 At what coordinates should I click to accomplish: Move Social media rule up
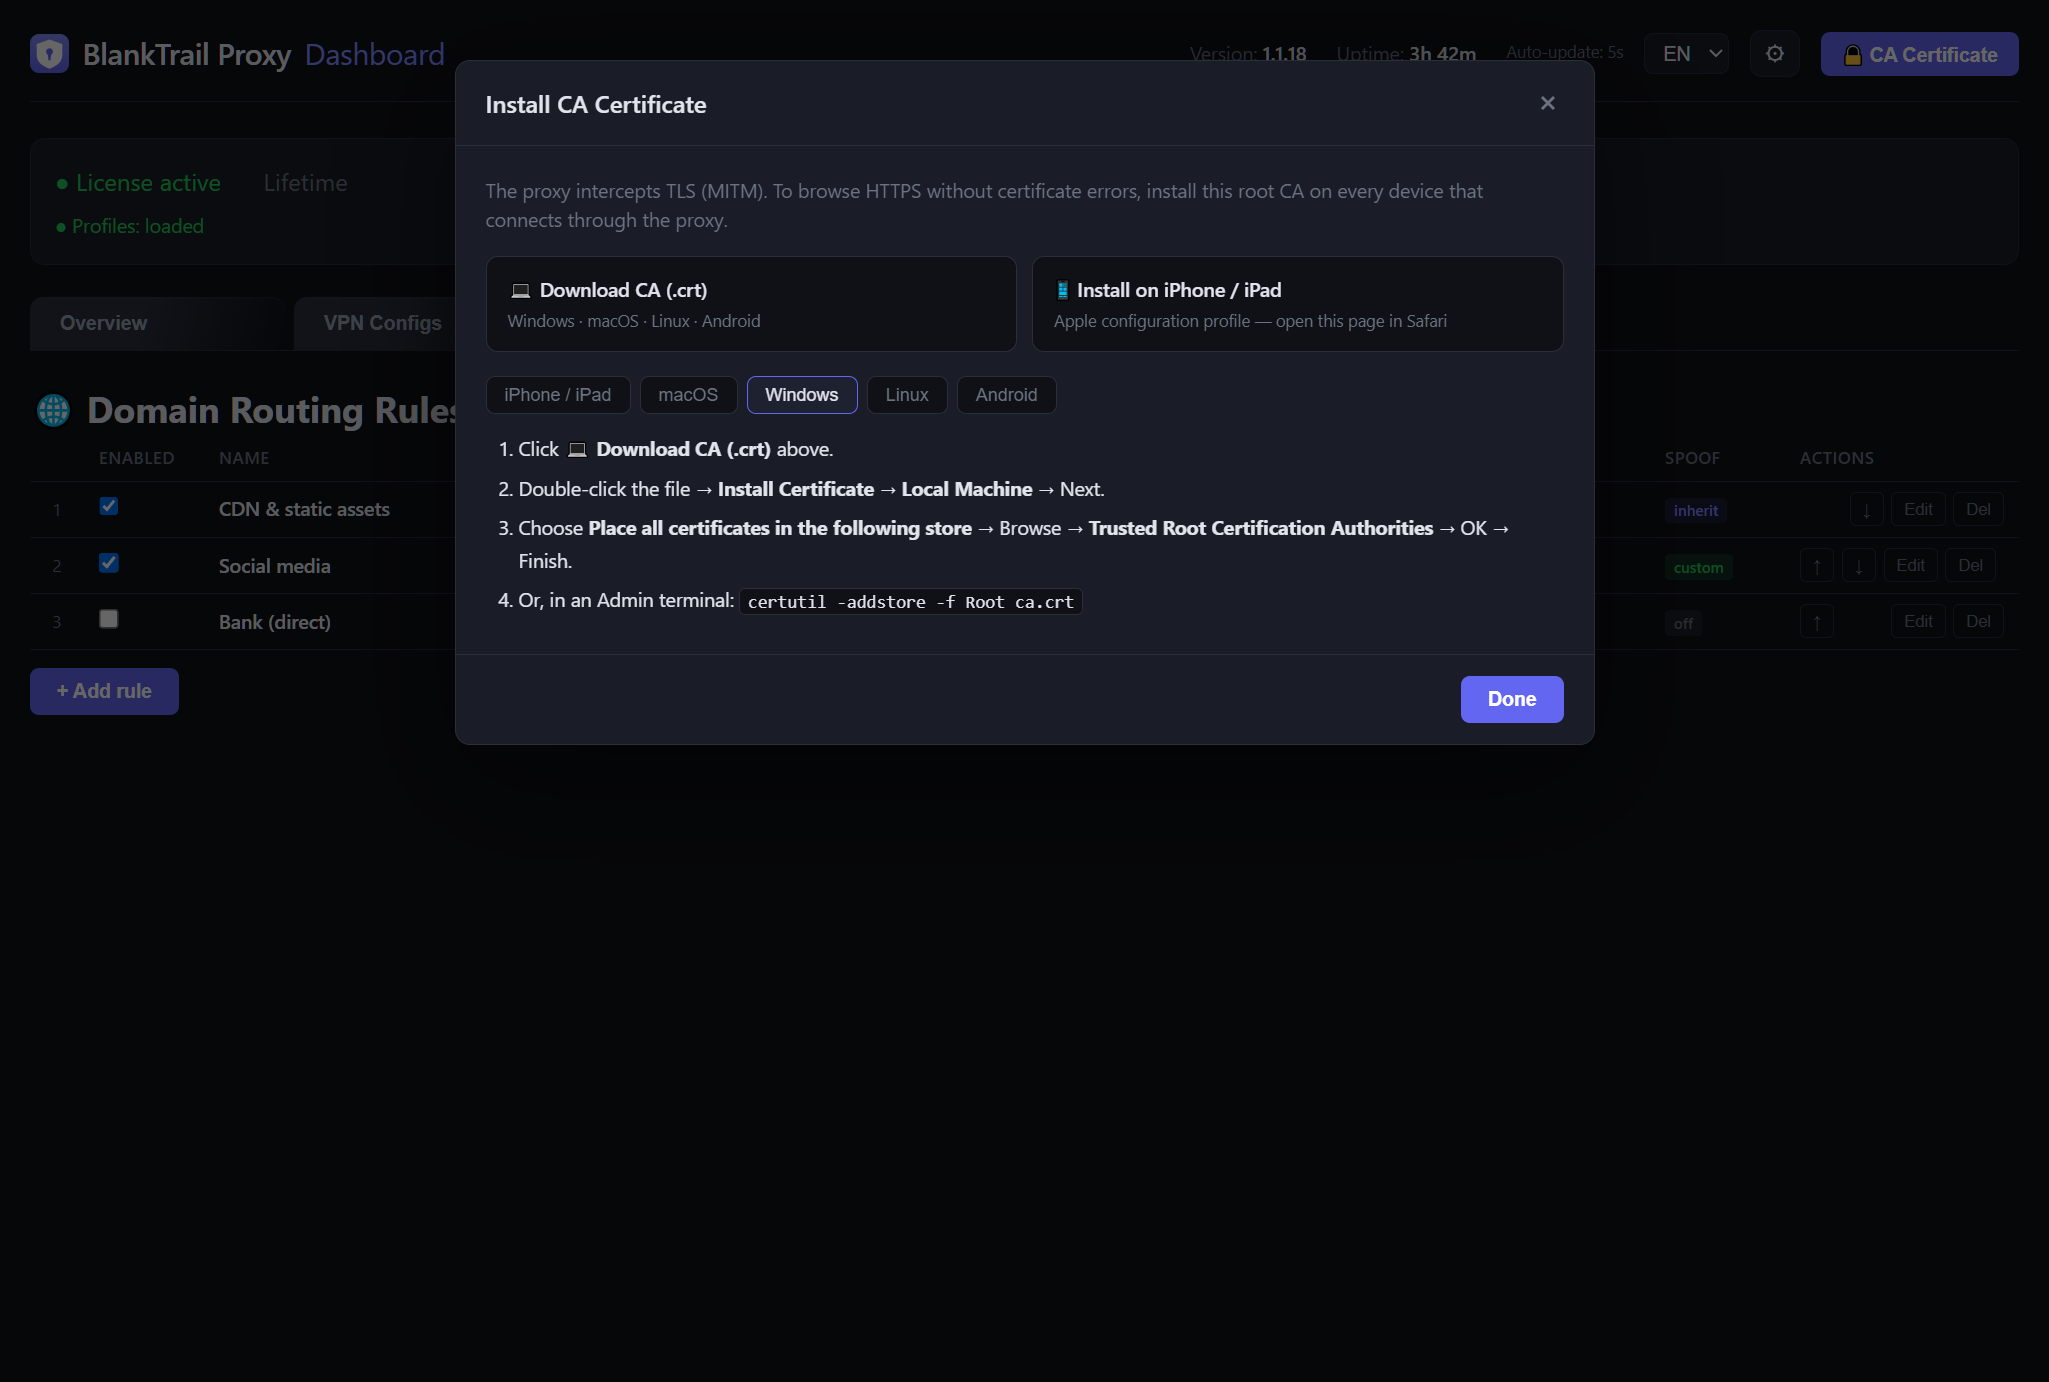click(1817, 566)
